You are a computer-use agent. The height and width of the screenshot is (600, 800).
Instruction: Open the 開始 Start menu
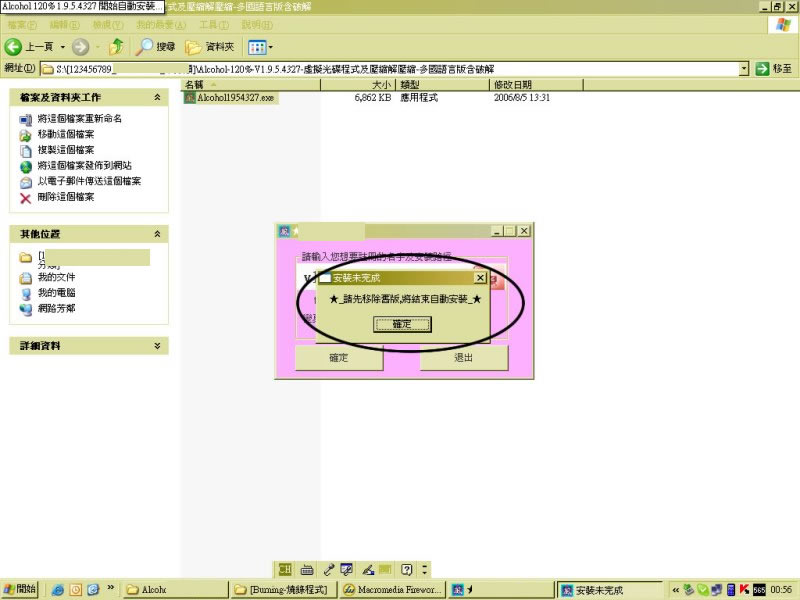pyautogui.click(x=19, y=589)
